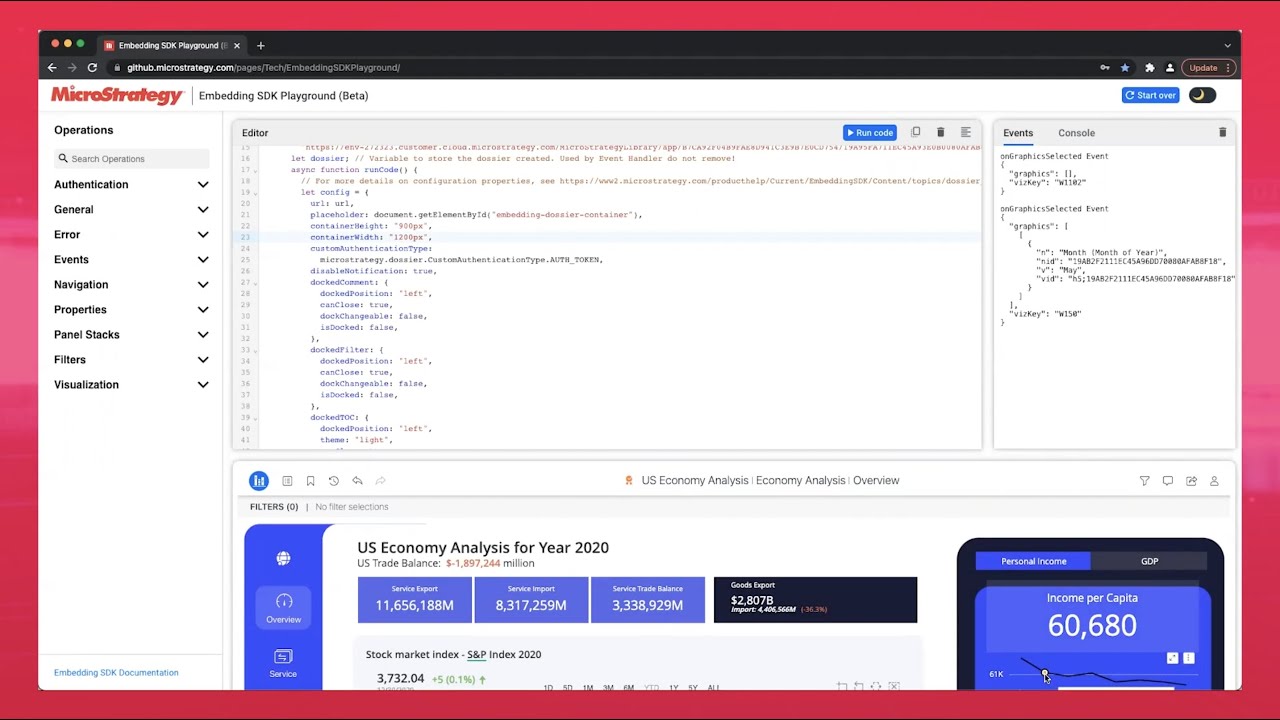This screenshot has height=720, width=1280.
Task: Open the browser extensions puzzle icon
Action: click(x=1149, y=68)
